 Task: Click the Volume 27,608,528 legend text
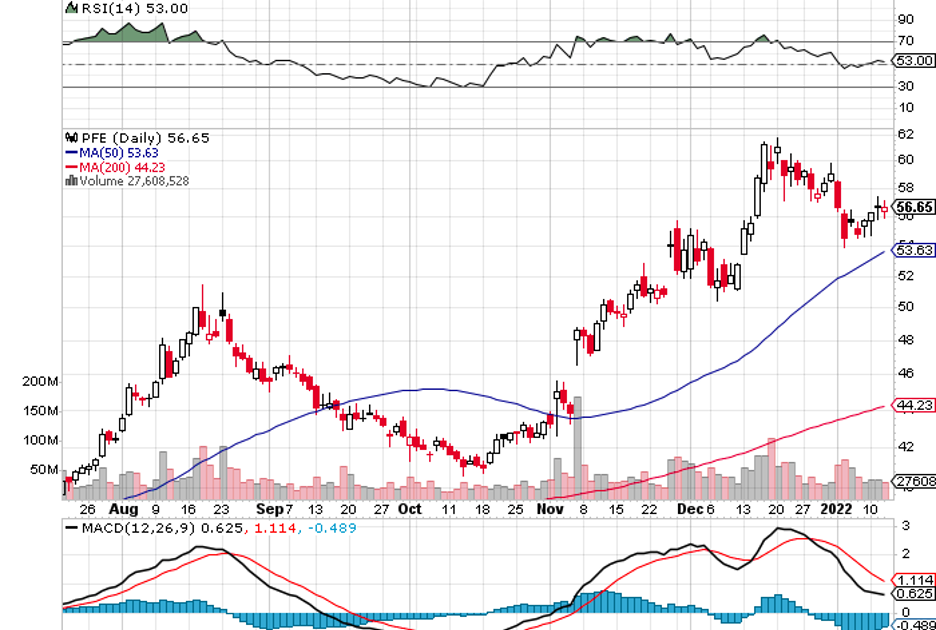click(134, 181)
